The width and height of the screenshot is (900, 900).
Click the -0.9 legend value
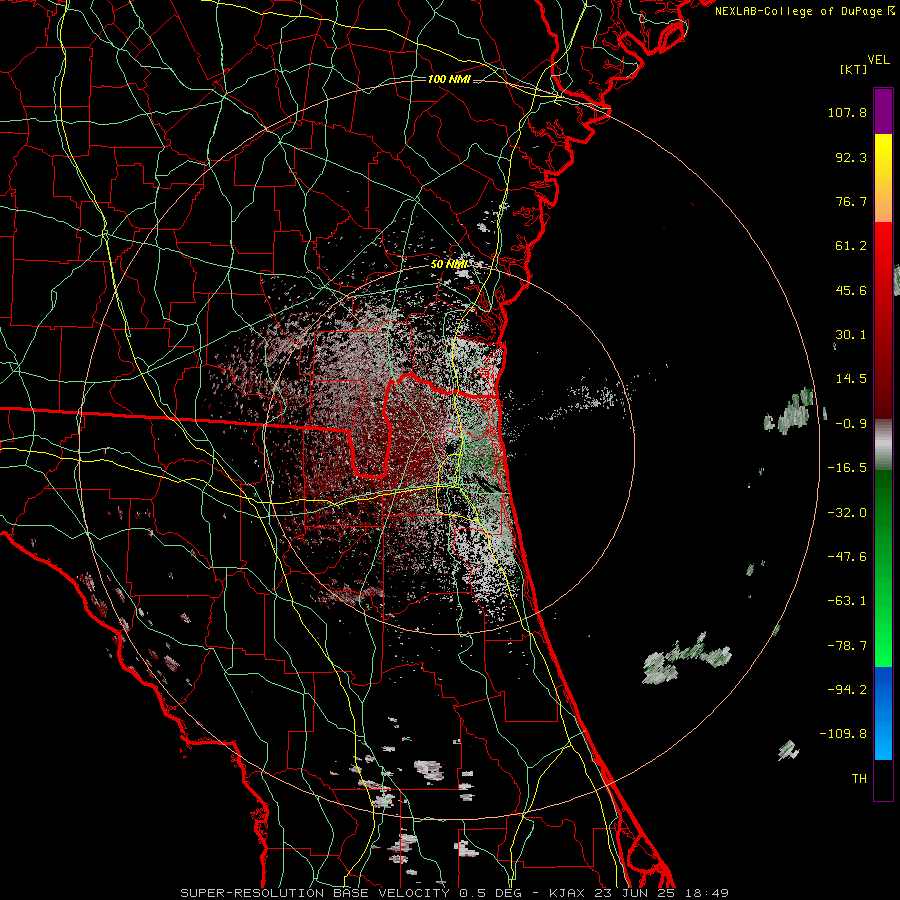(x=851, y=424)
